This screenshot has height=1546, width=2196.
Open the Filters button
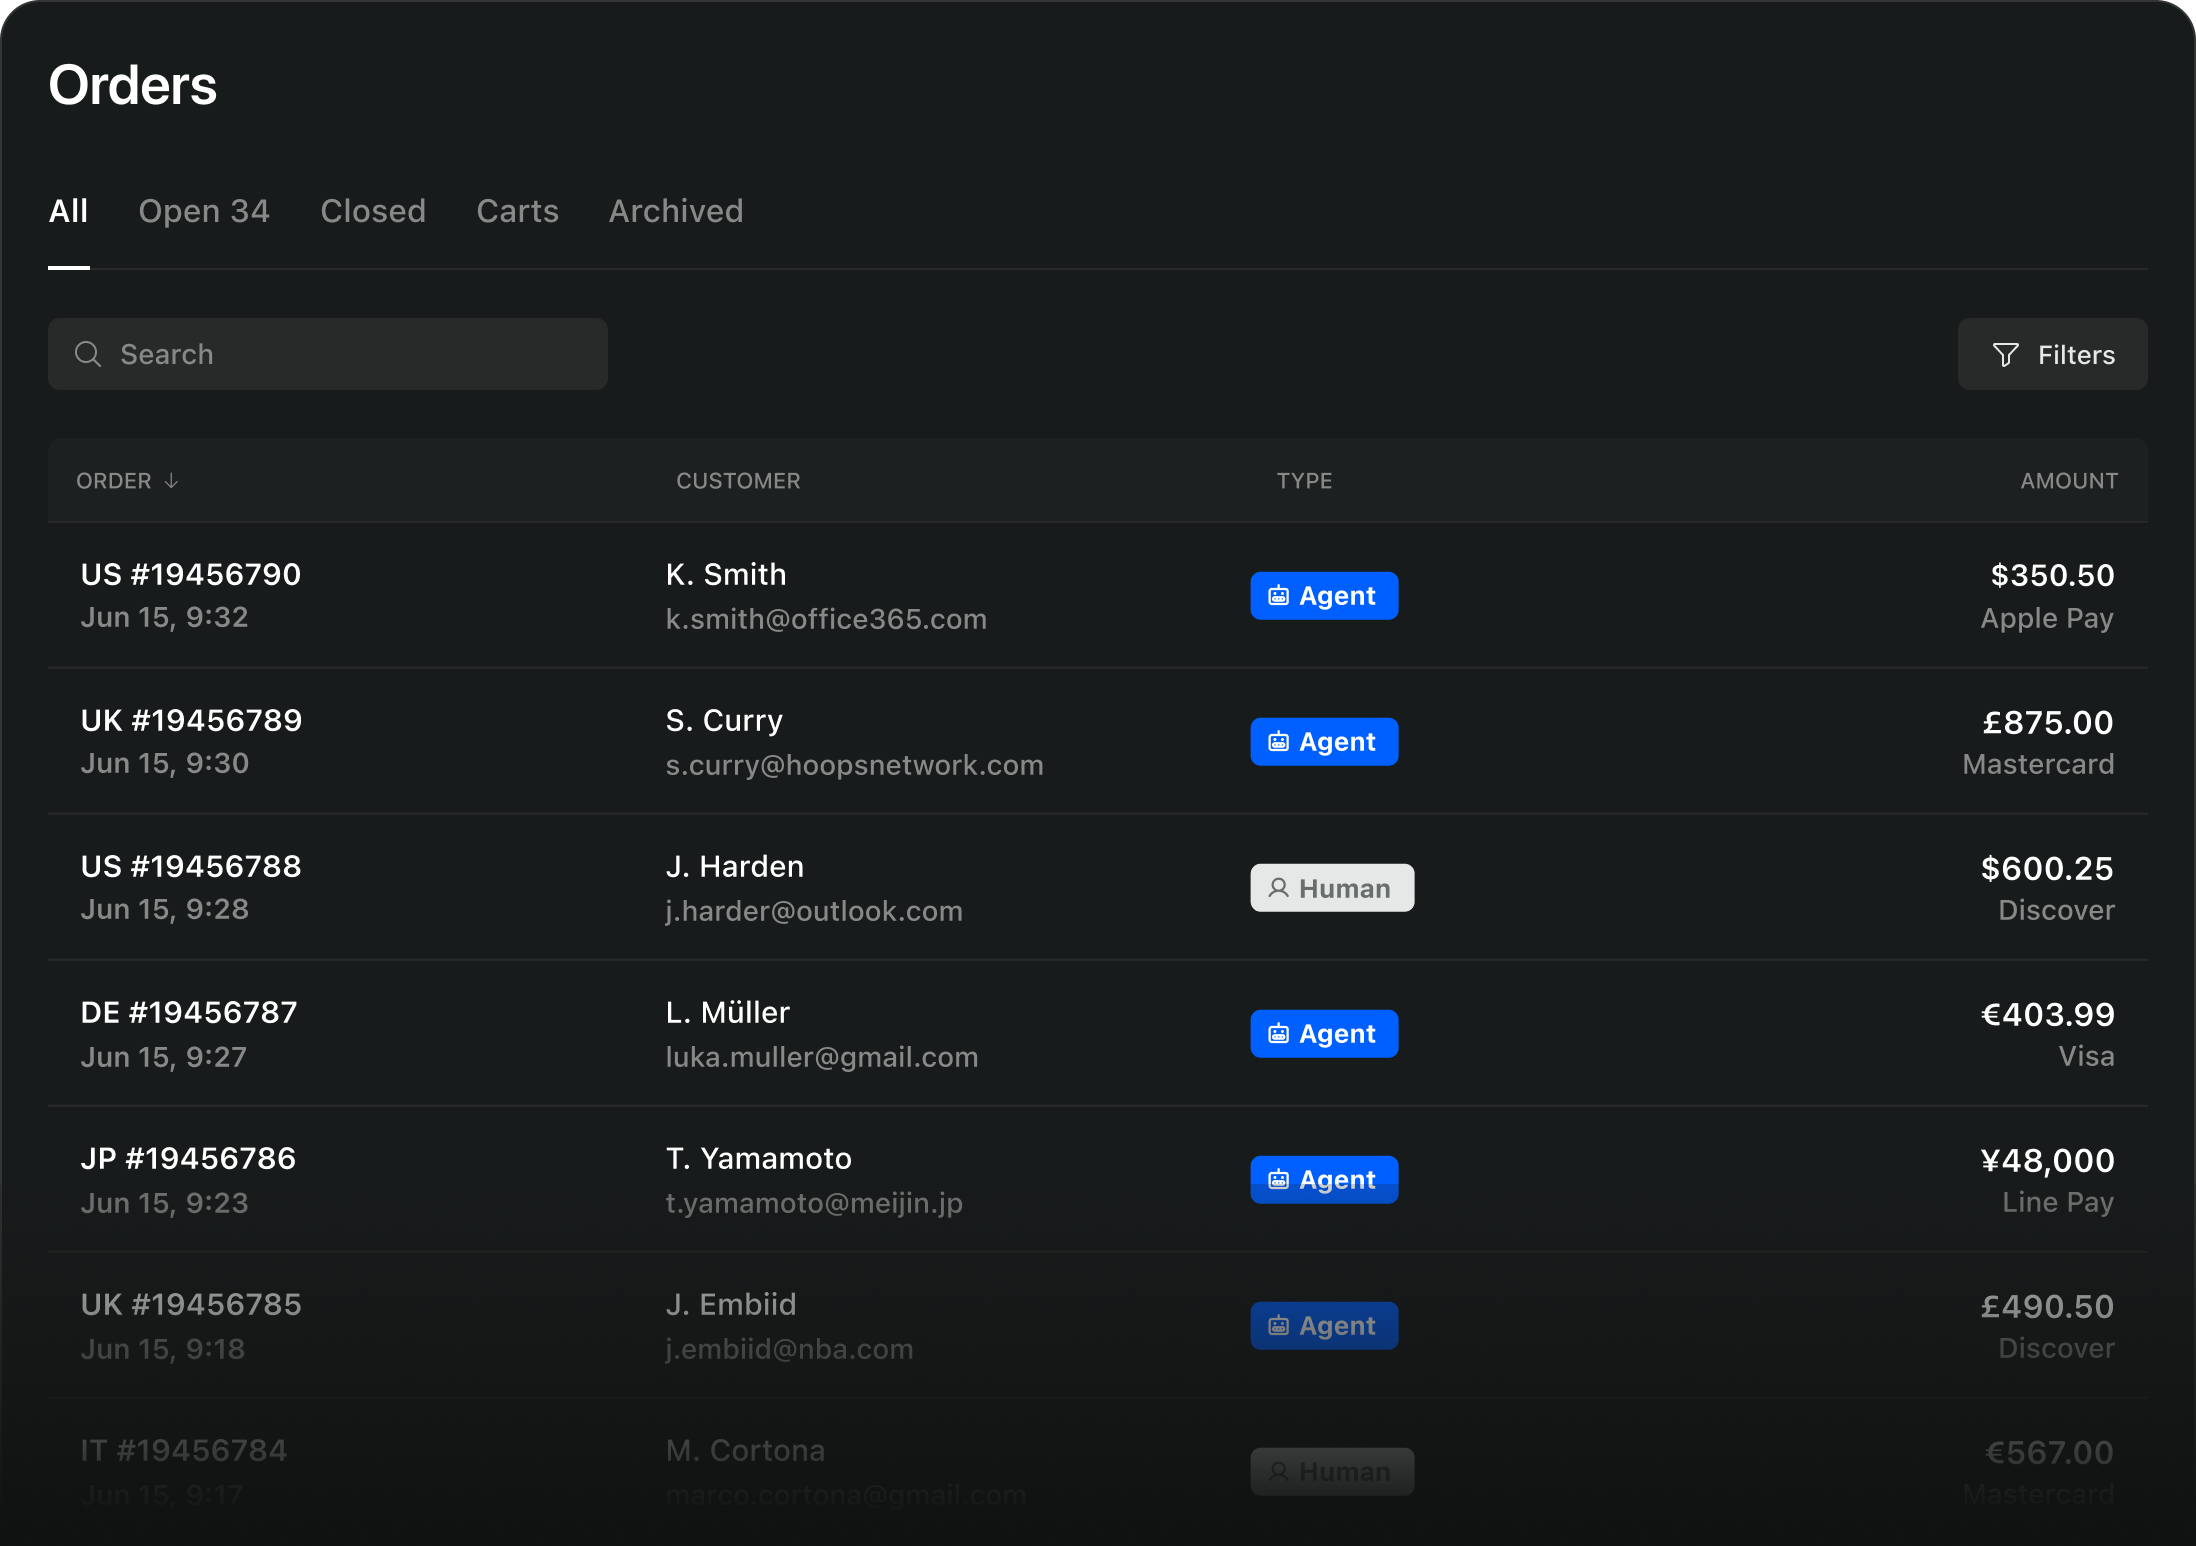[2052, 354]
